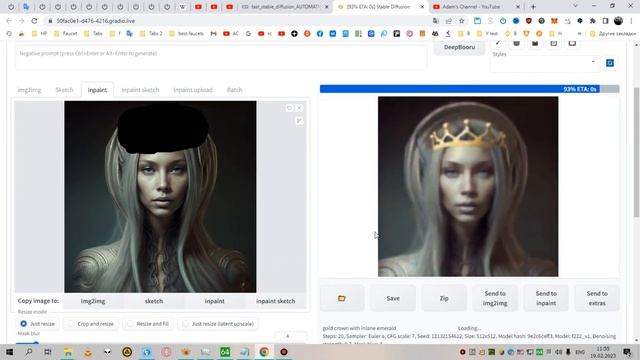The height and width of the screenshot is (360, 640).
Task: Click the browser address bar URL
Action: click(x=96, y=21)
